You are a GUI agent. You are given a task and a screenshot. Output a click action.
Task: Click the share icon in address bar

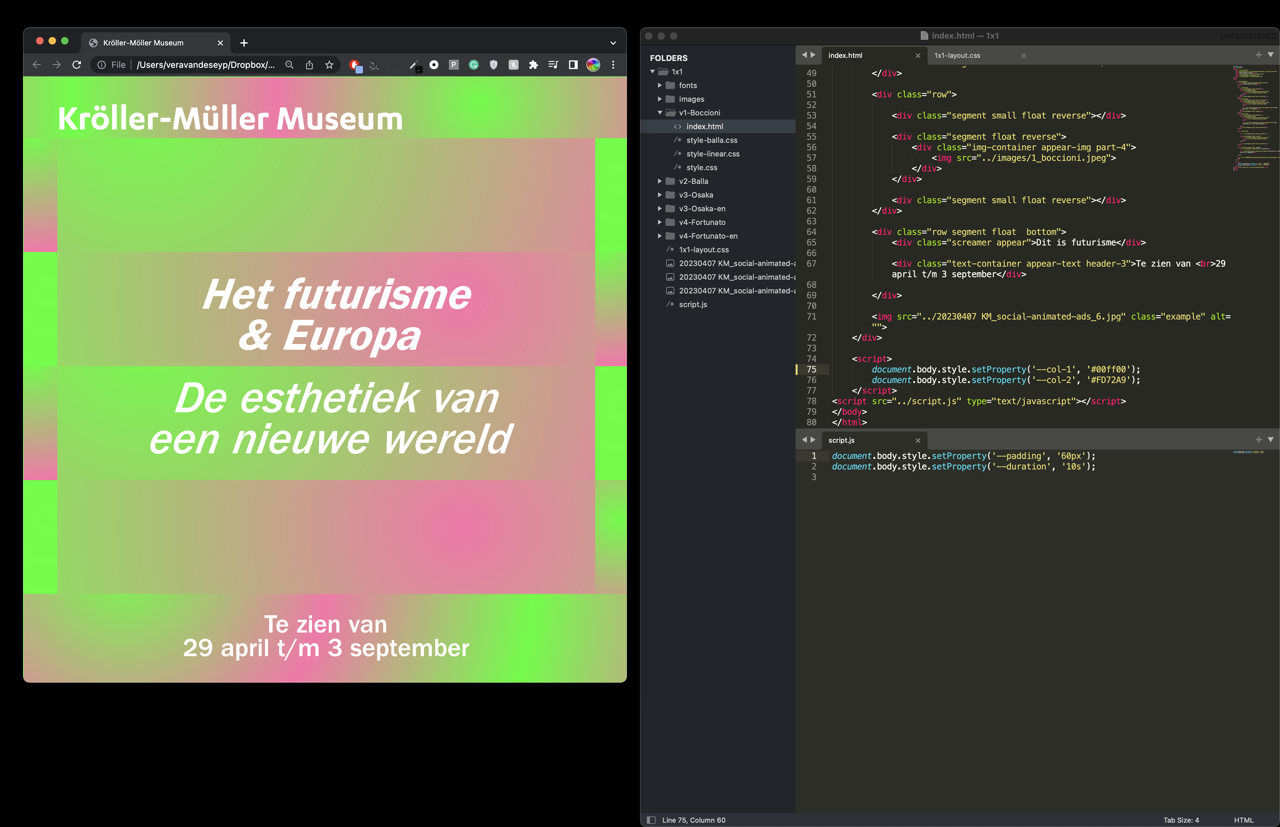309,65
